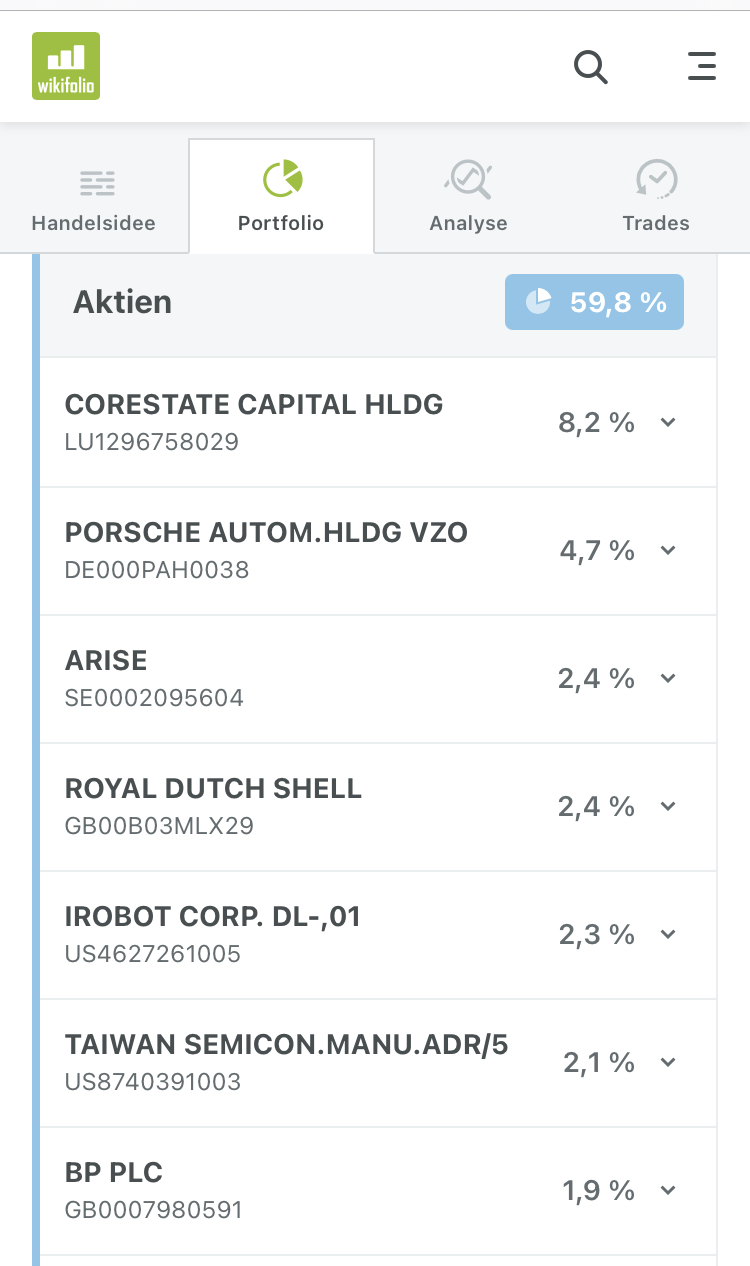Switch to the Handelsidee tab

95,196
